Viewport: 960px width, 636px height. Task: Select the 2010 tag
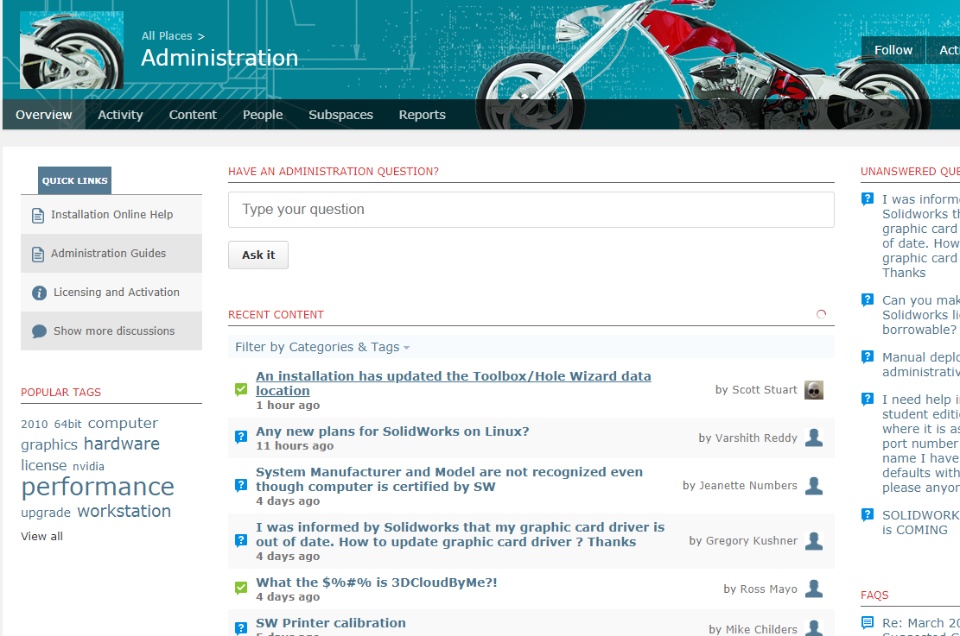(34, 424)
